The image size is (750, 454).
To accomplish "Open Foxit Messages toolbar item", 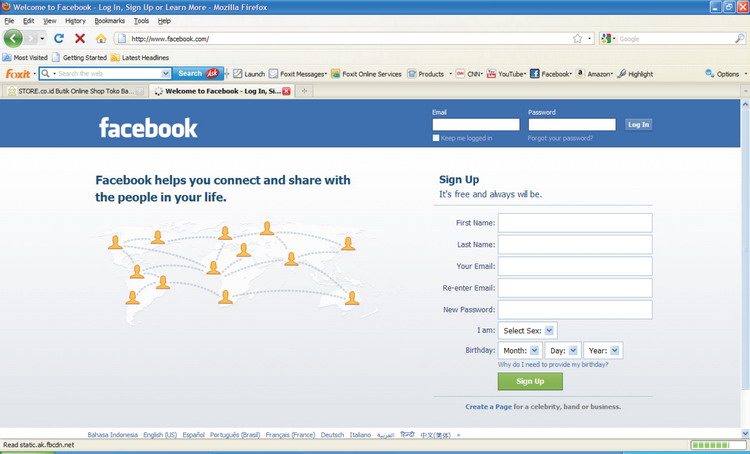I will 298,74.
